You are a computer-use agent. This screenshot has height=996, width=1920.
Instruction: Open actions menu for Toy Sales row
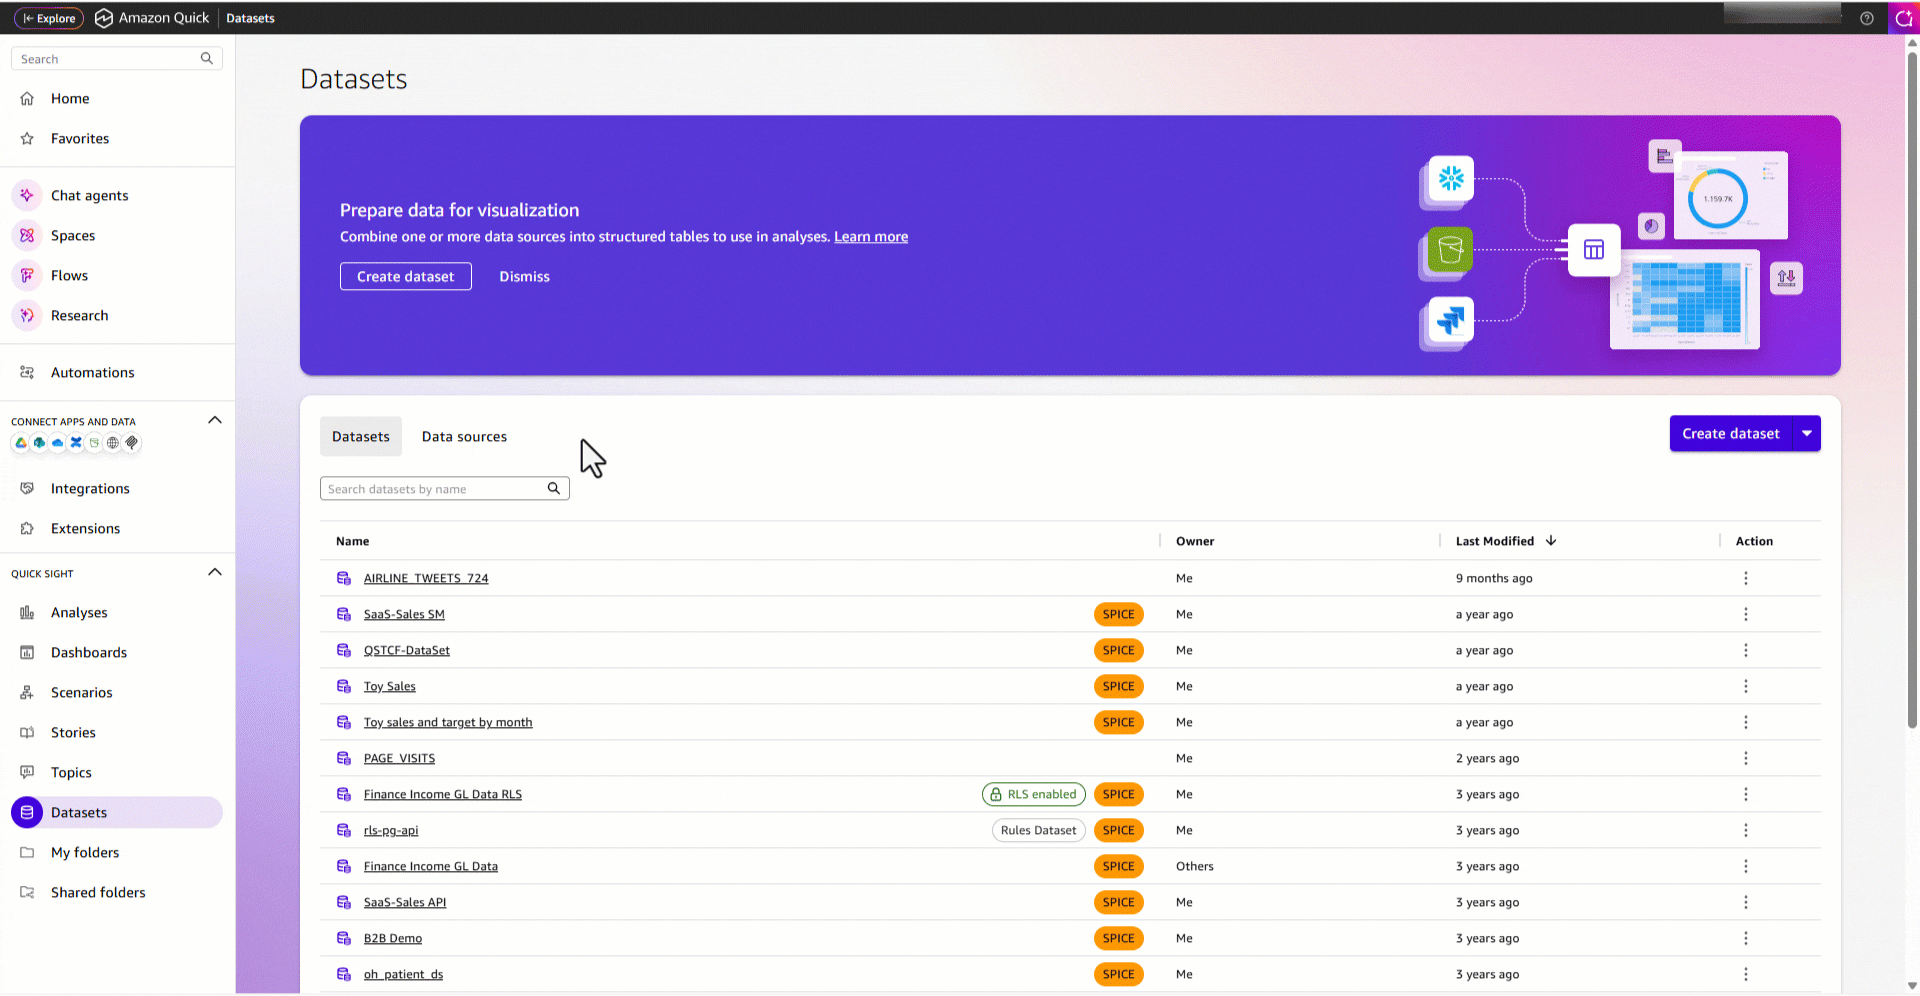tap(1746, 687)
